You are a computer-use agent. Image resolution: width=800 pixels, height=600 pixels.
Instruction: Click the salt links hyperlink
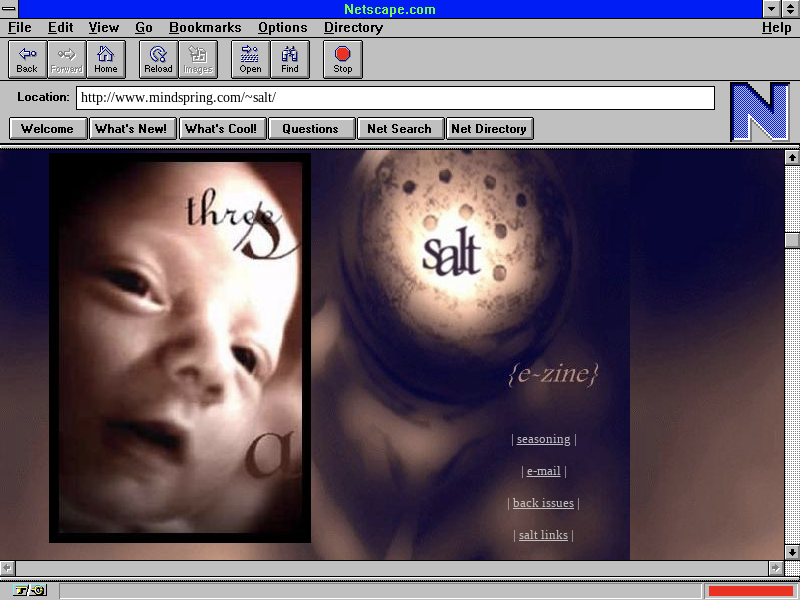(543, 535)
